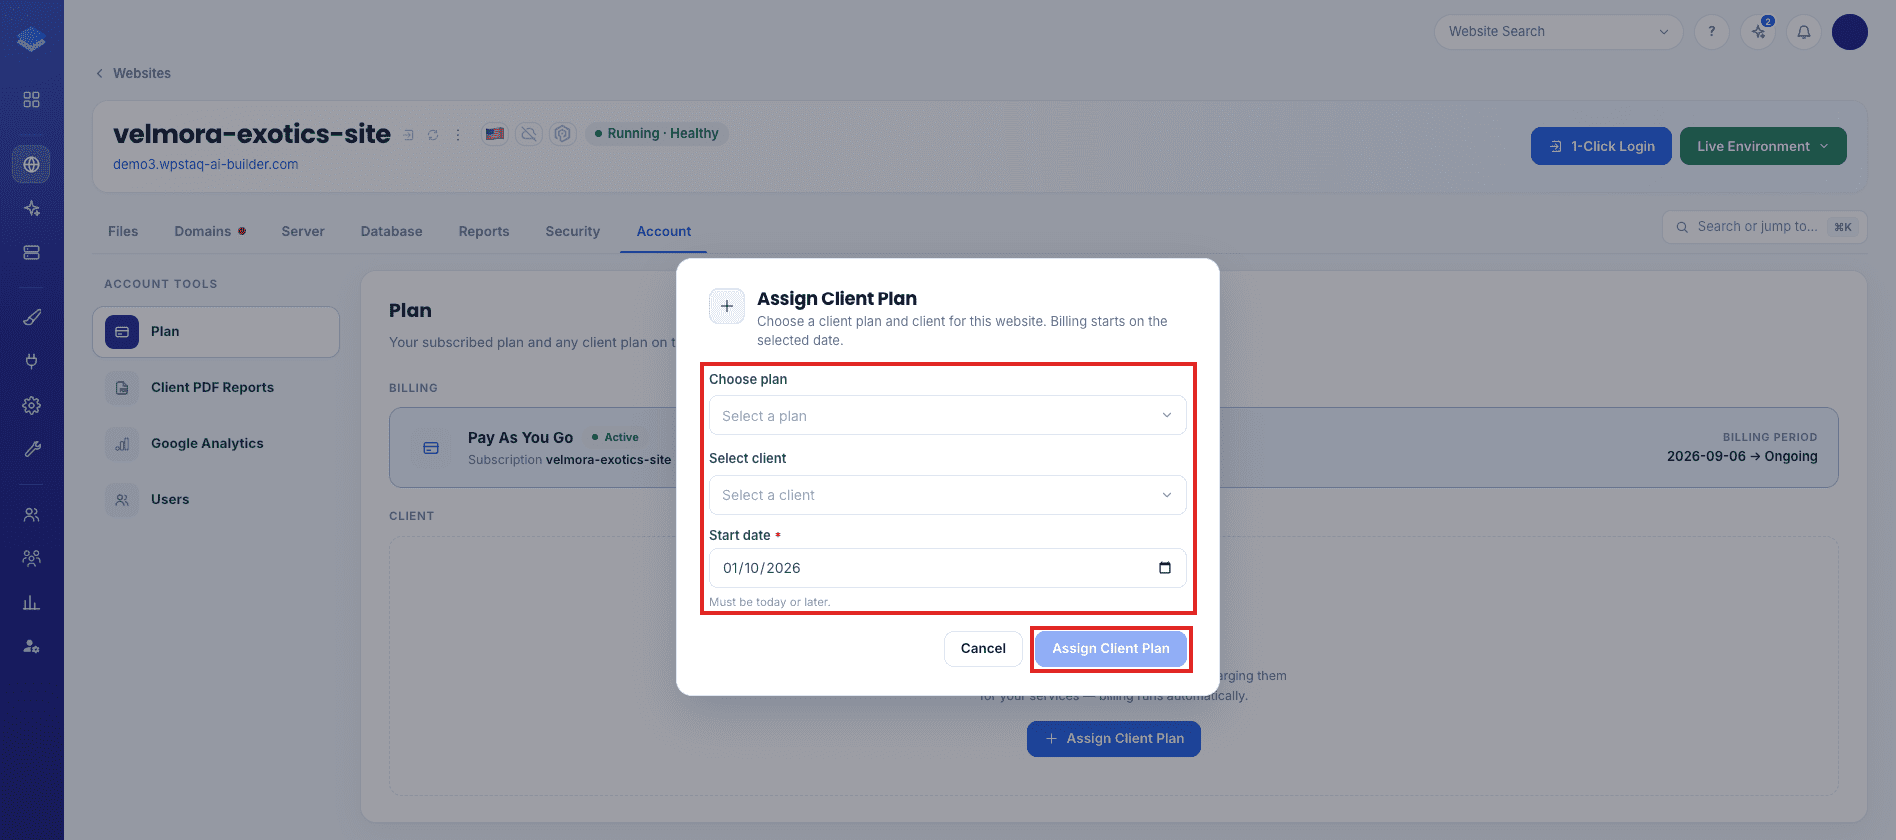Open the three-dot menu beside site title
The width and height of the screenshot is (1896, 840).
458,134
